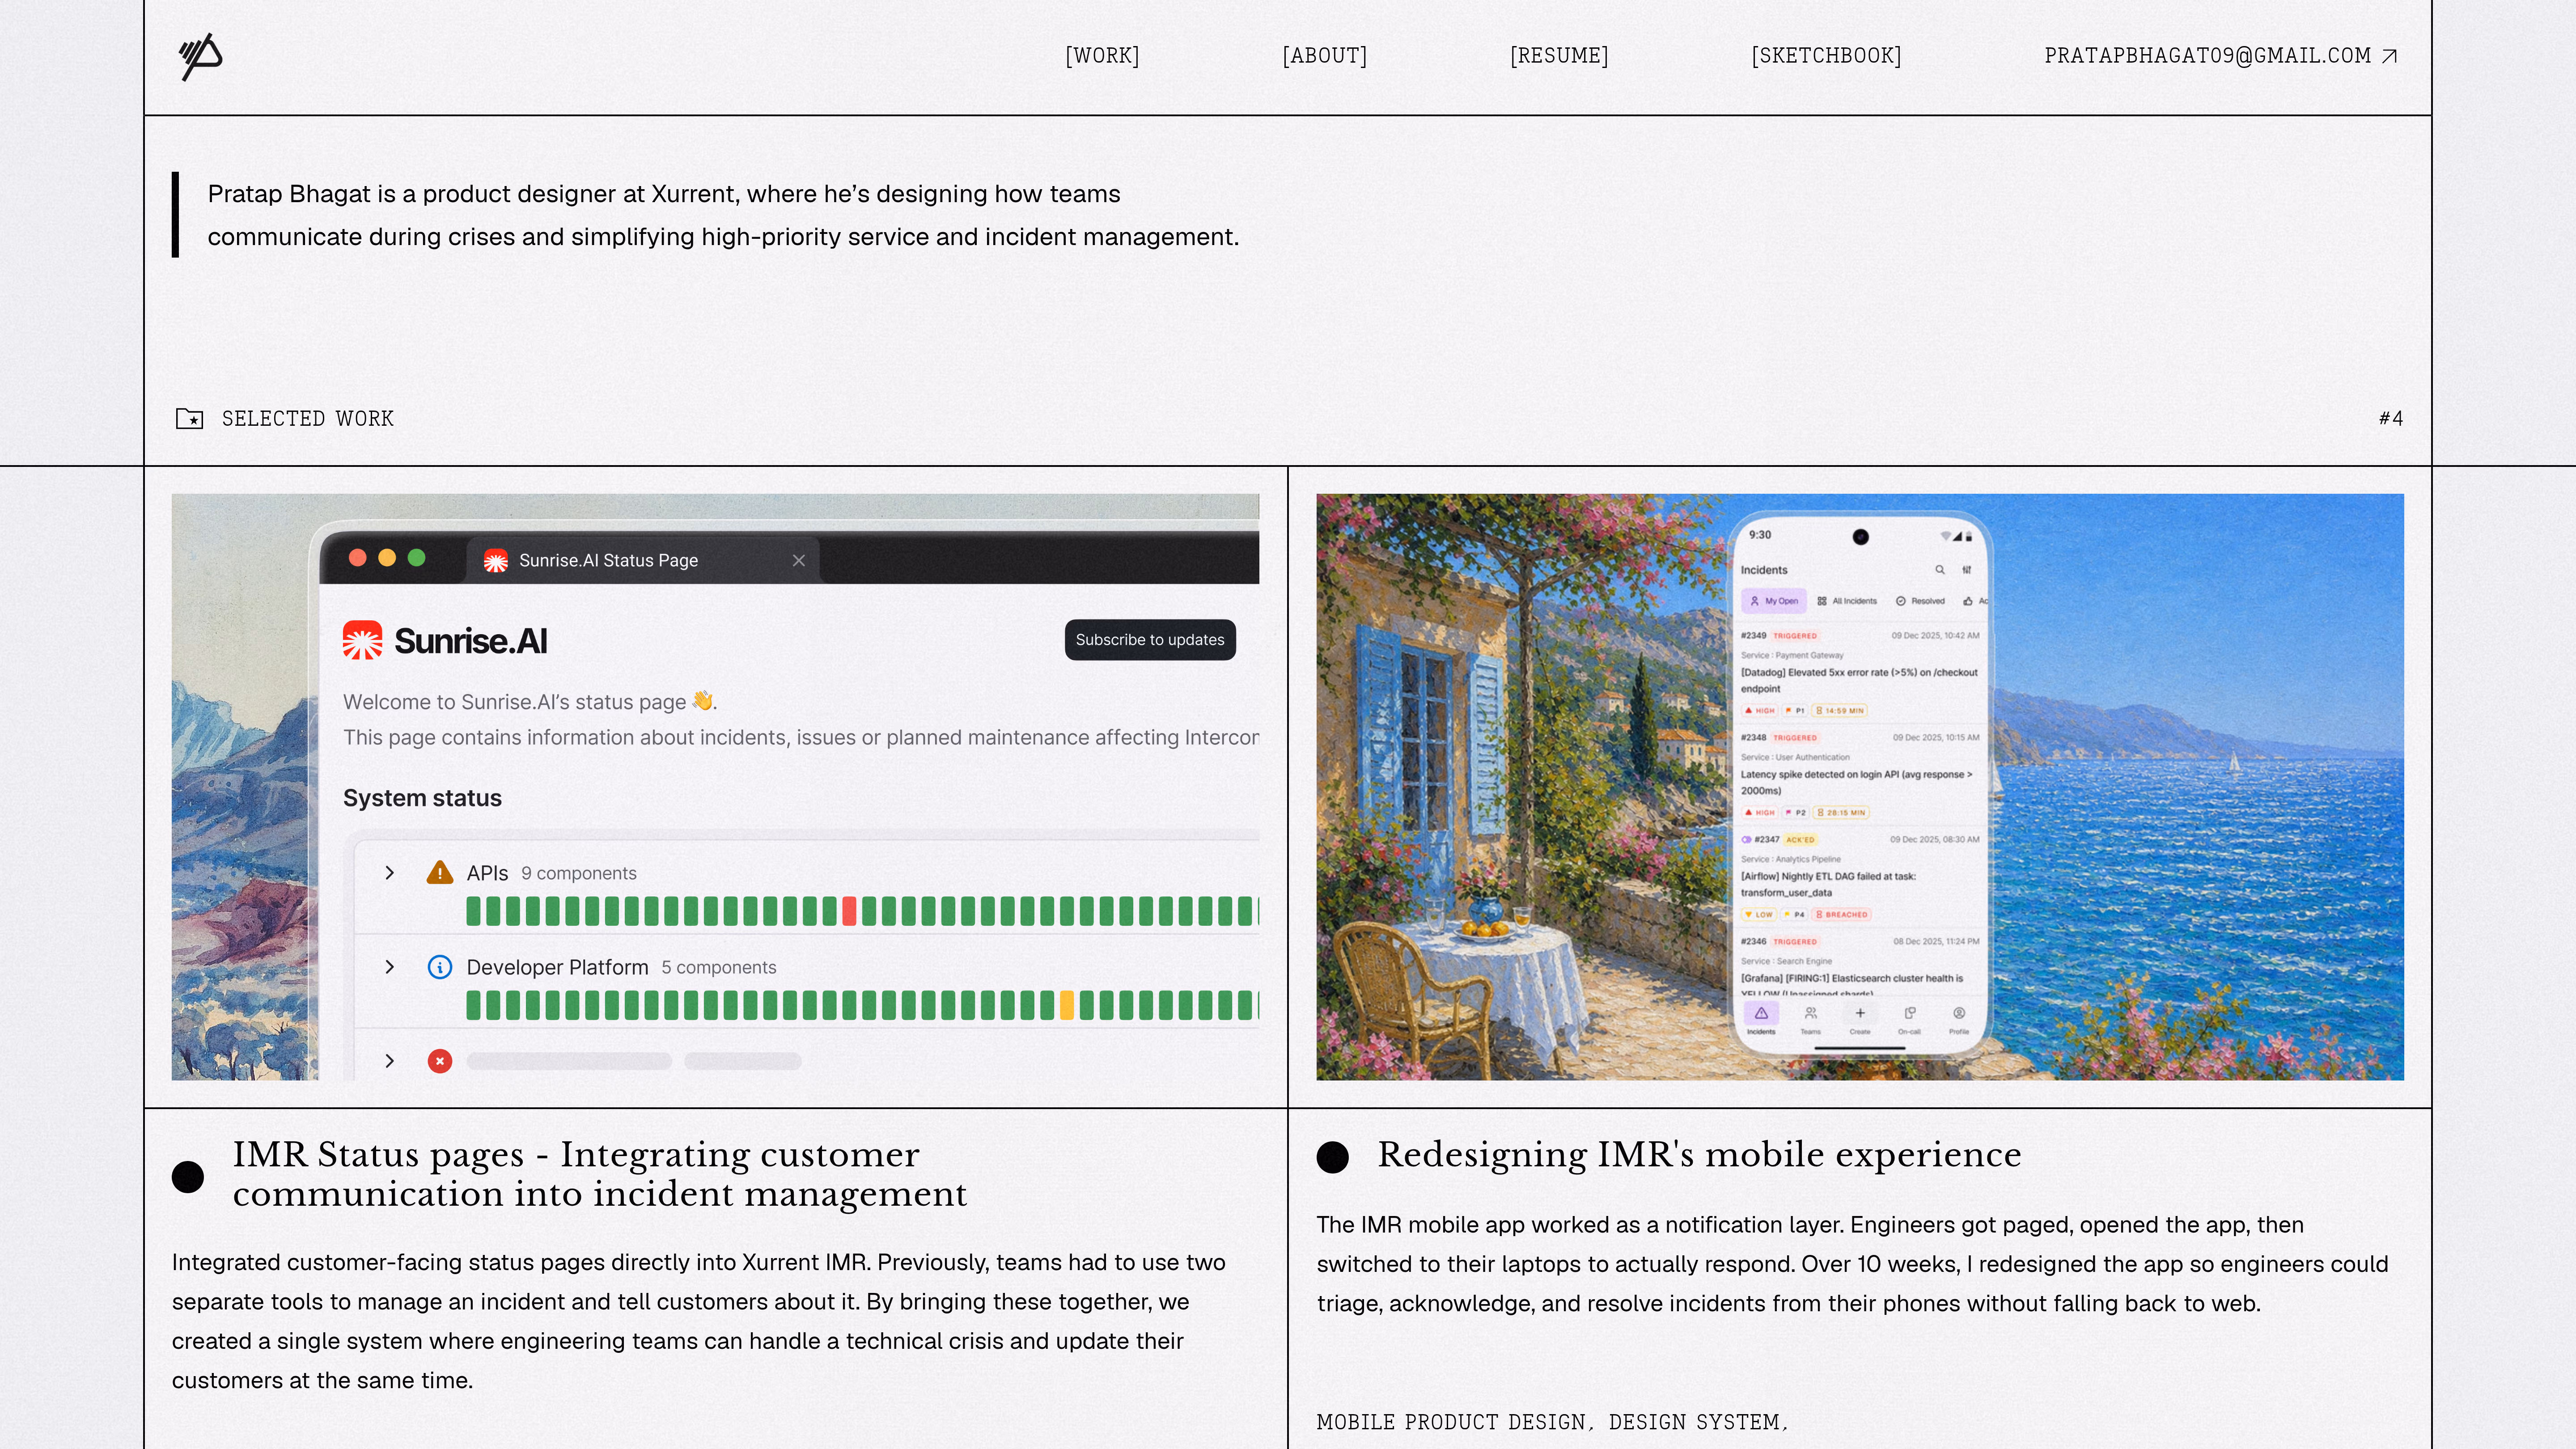Click the SELECTED WORK heading text

tap(308, 418)
